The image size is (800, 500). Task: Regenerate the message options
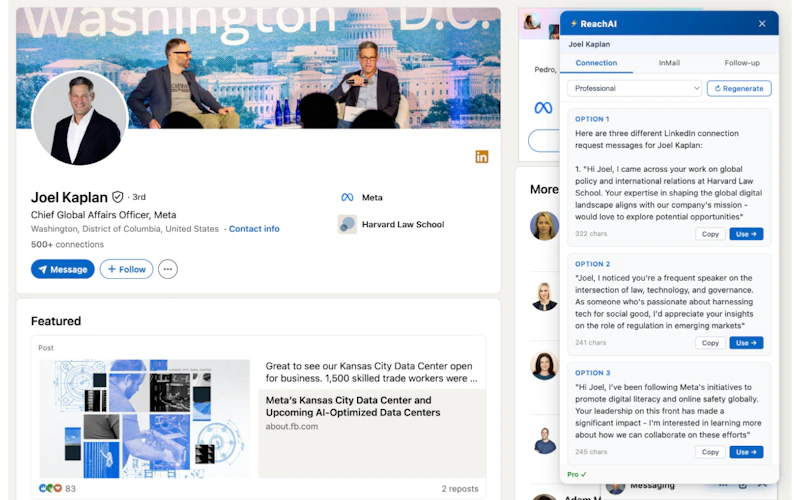[739, 88]
